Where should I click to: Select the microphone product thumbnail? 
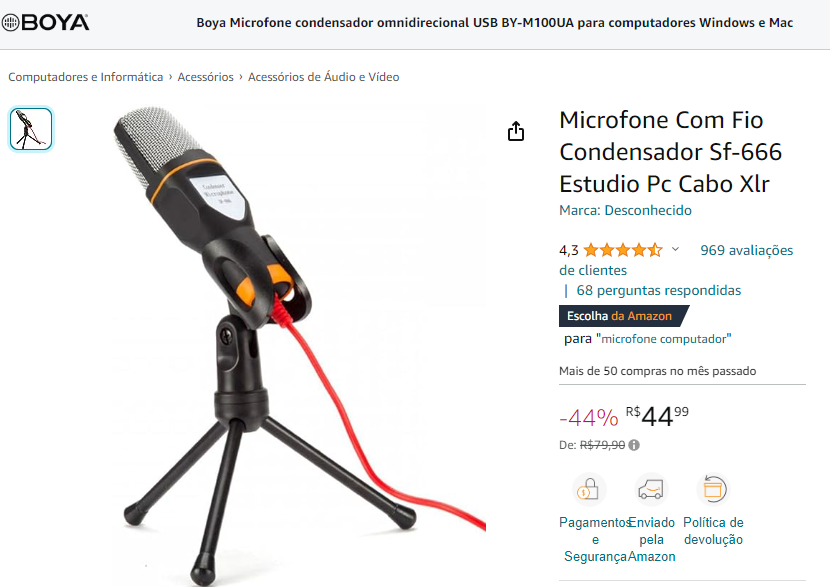31,129
